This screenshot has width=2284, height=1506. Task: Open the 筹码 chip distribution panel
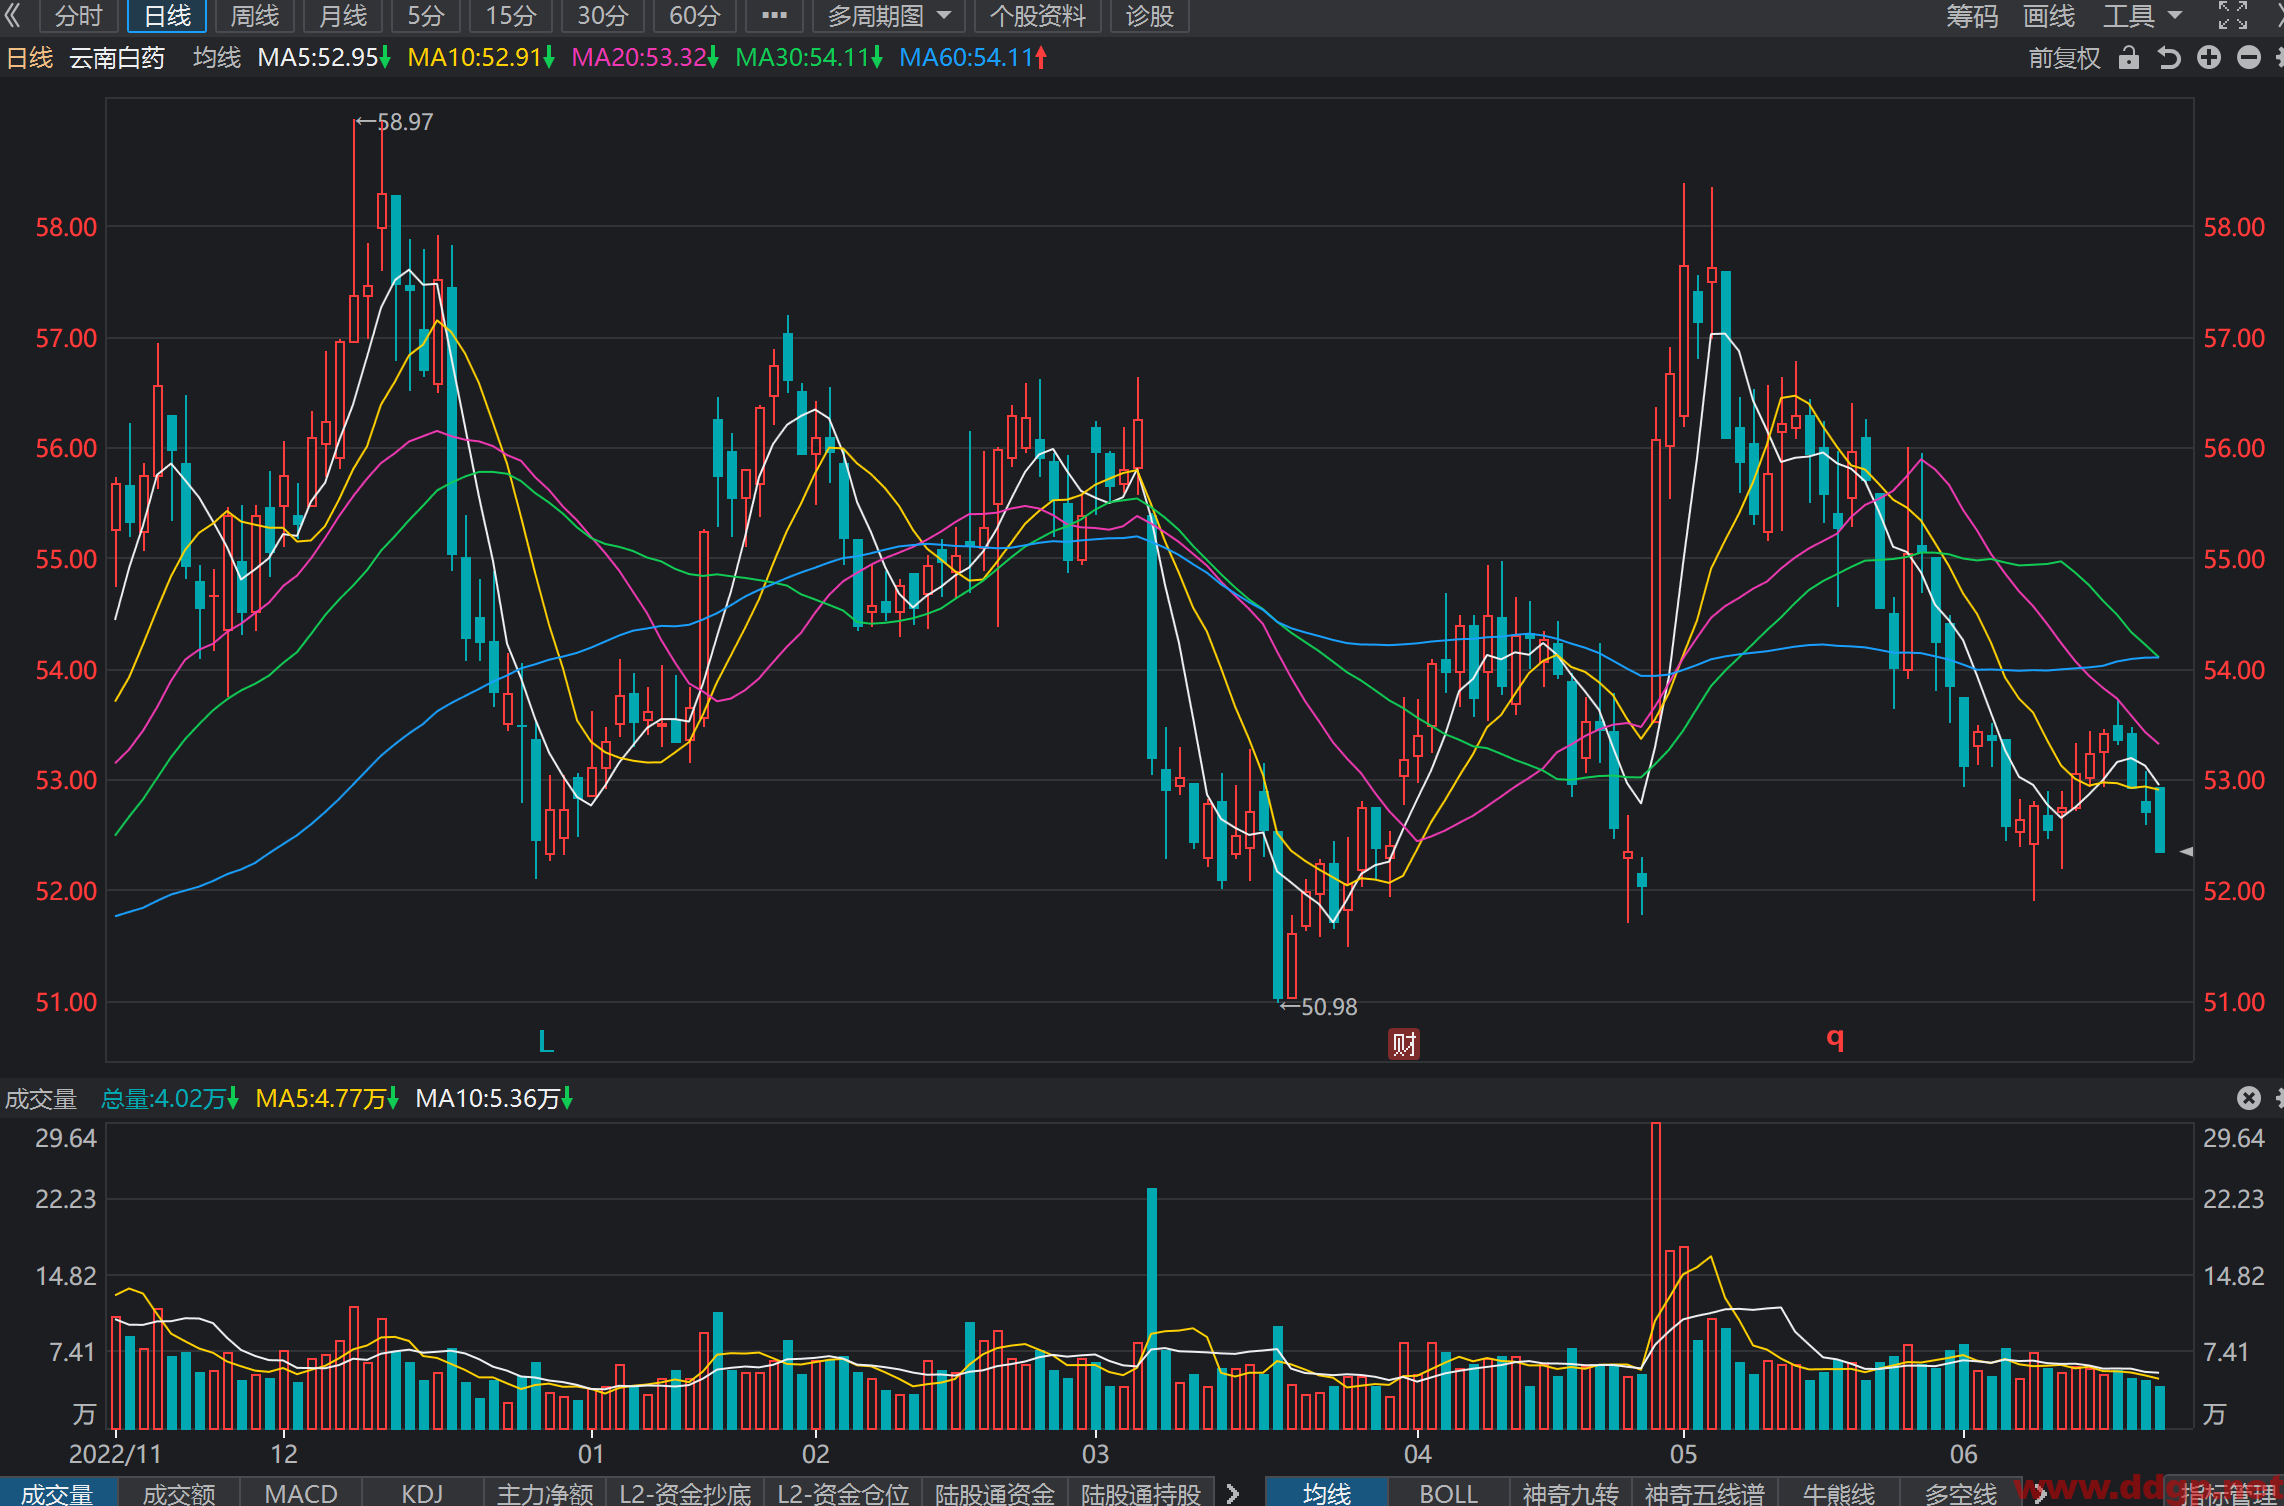tap(1972, 16)
